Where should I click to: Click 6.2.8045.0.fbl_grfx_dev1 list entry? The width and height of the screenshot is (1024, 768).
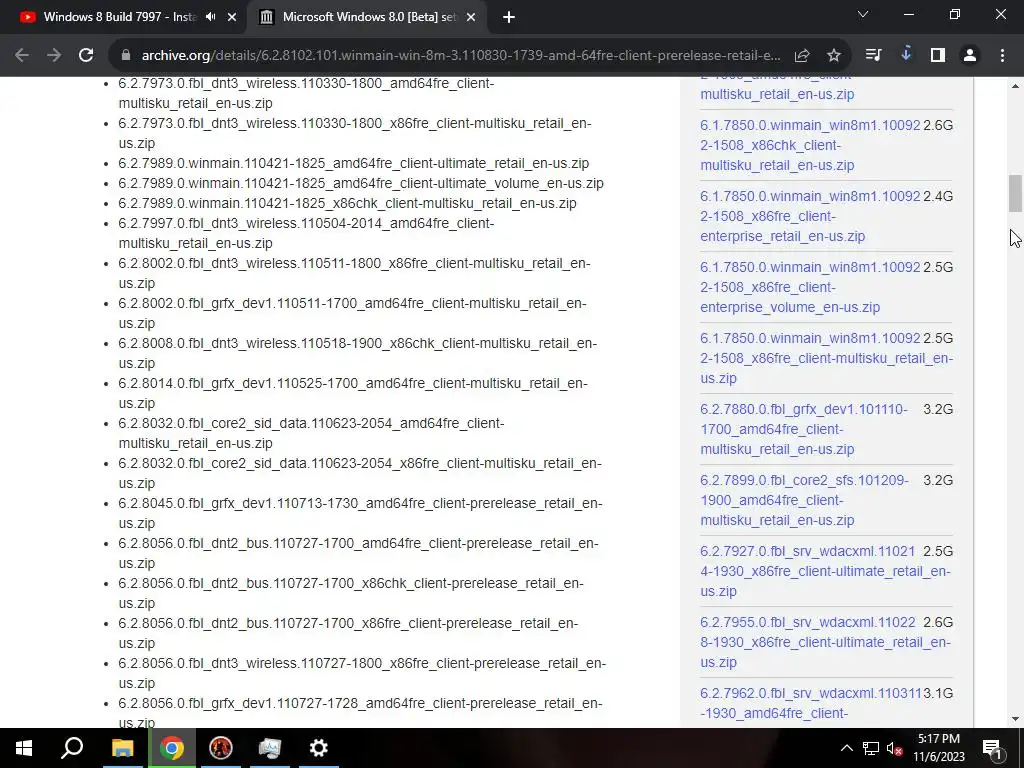click(x=360, y=513)
